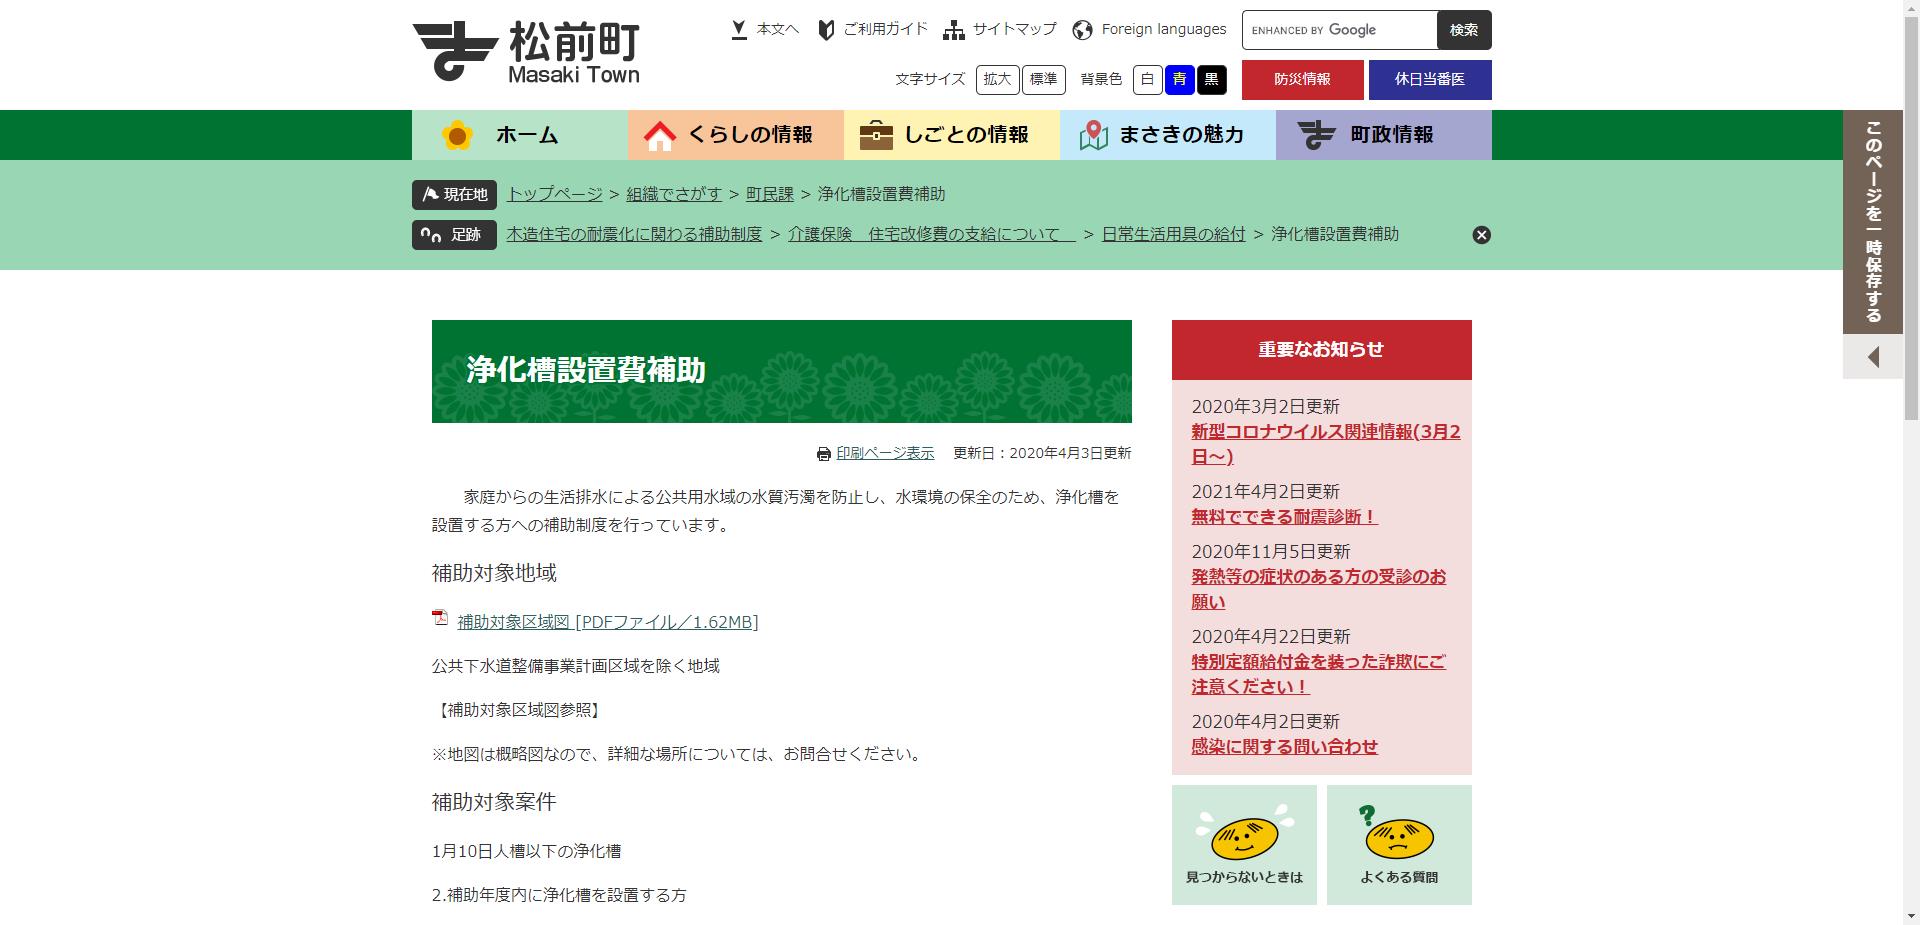Collapse the page-save sidebar with the arrow
The image size is (1920, 925).
(x=1871, y=357)
